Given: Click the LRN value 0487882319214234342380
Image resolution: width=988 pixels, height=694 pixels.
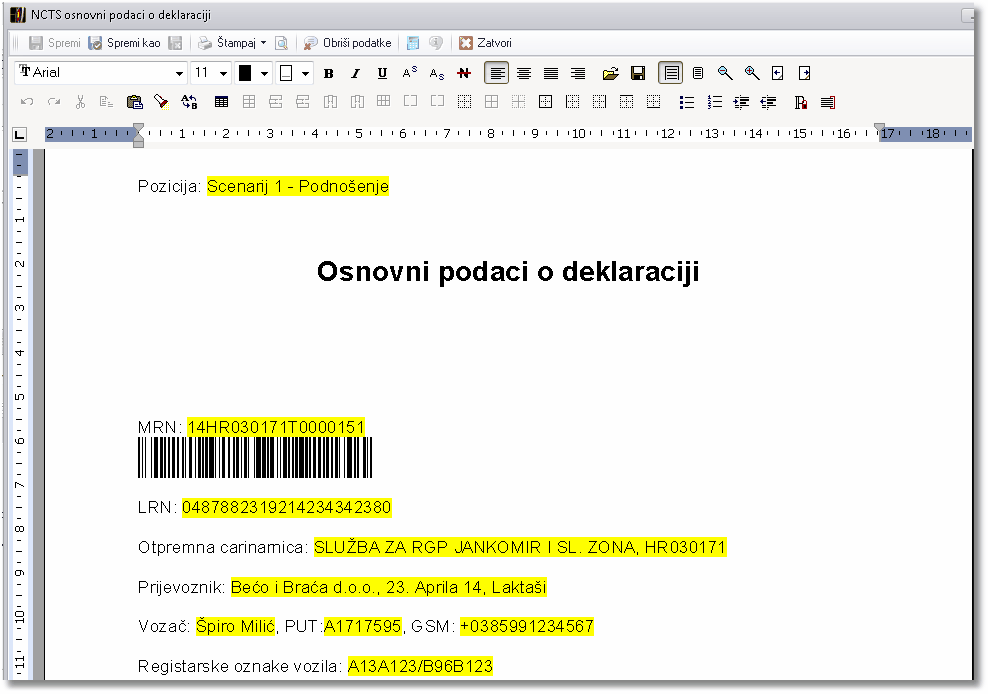Looking at the screenshot, I should [x=287, y=507].
